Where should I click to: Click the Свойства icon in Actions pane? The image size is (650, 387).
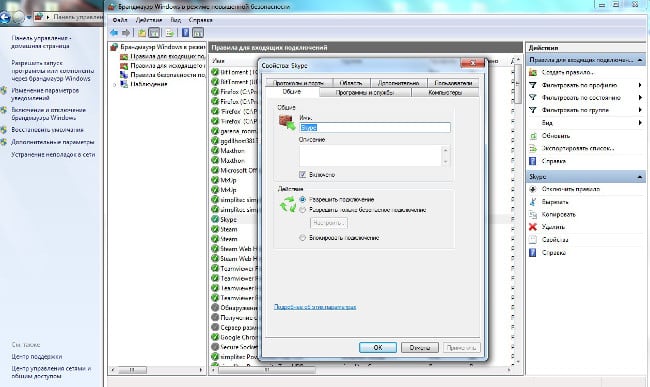[533, 239]
